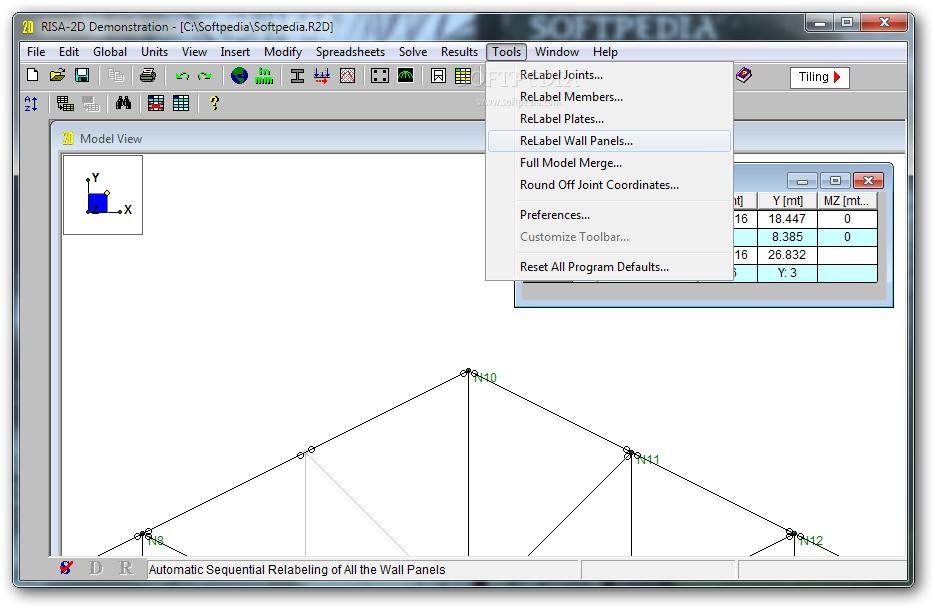
Task: Delete spreadsheet row with red X icon
Action: coord(156,104)
